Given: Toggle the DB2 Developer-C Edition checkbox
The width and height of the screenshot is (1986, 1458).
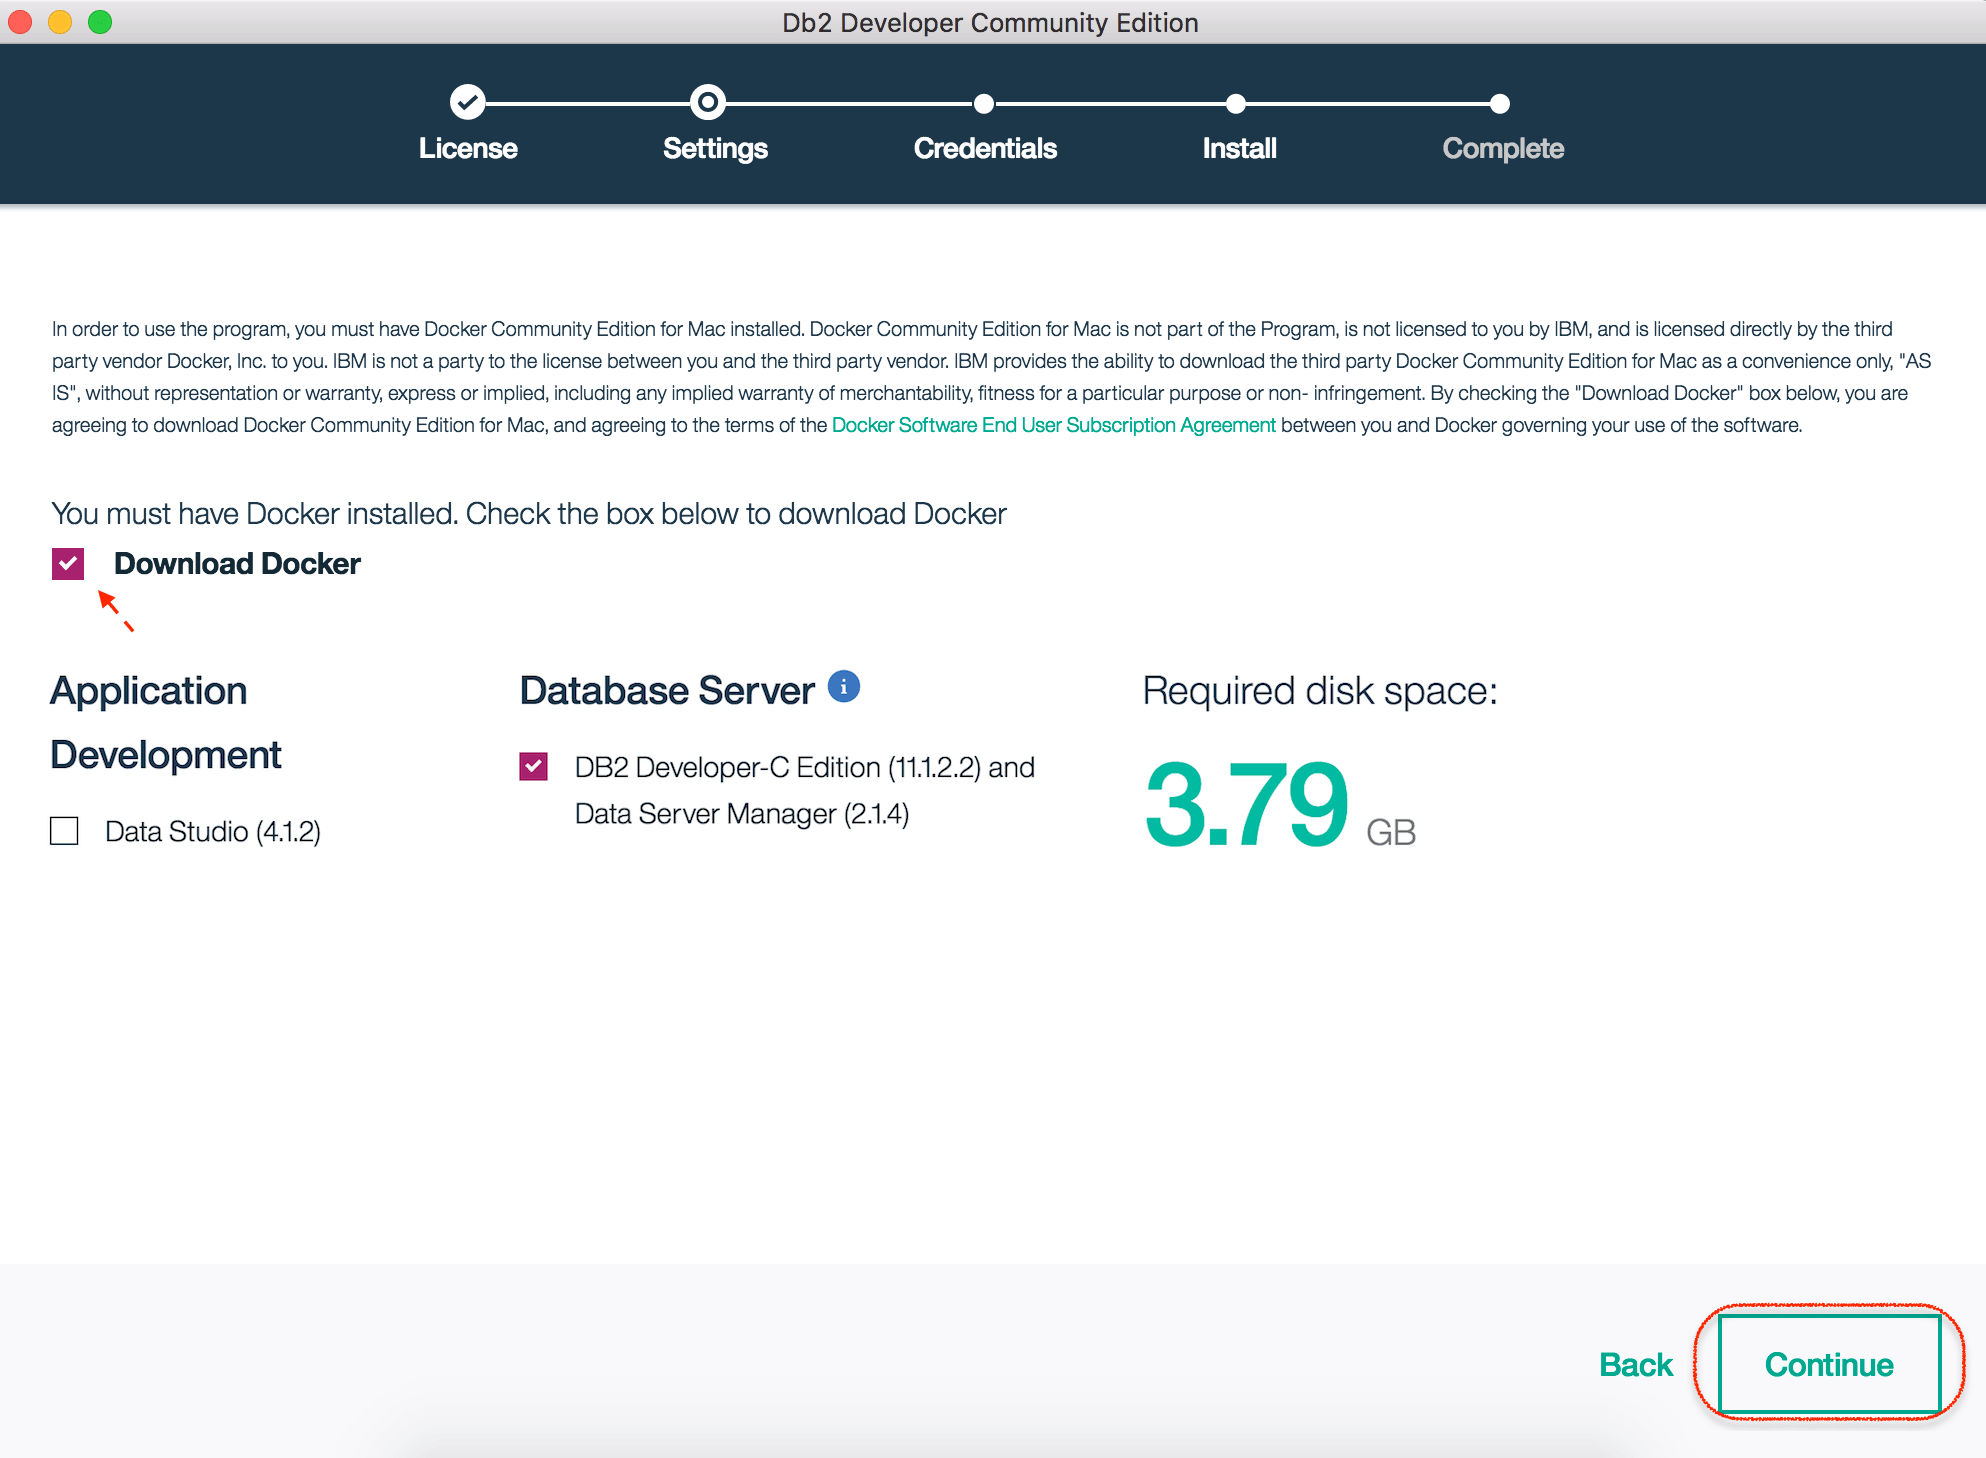Looking at the screenshot, I should click(534, 767).
